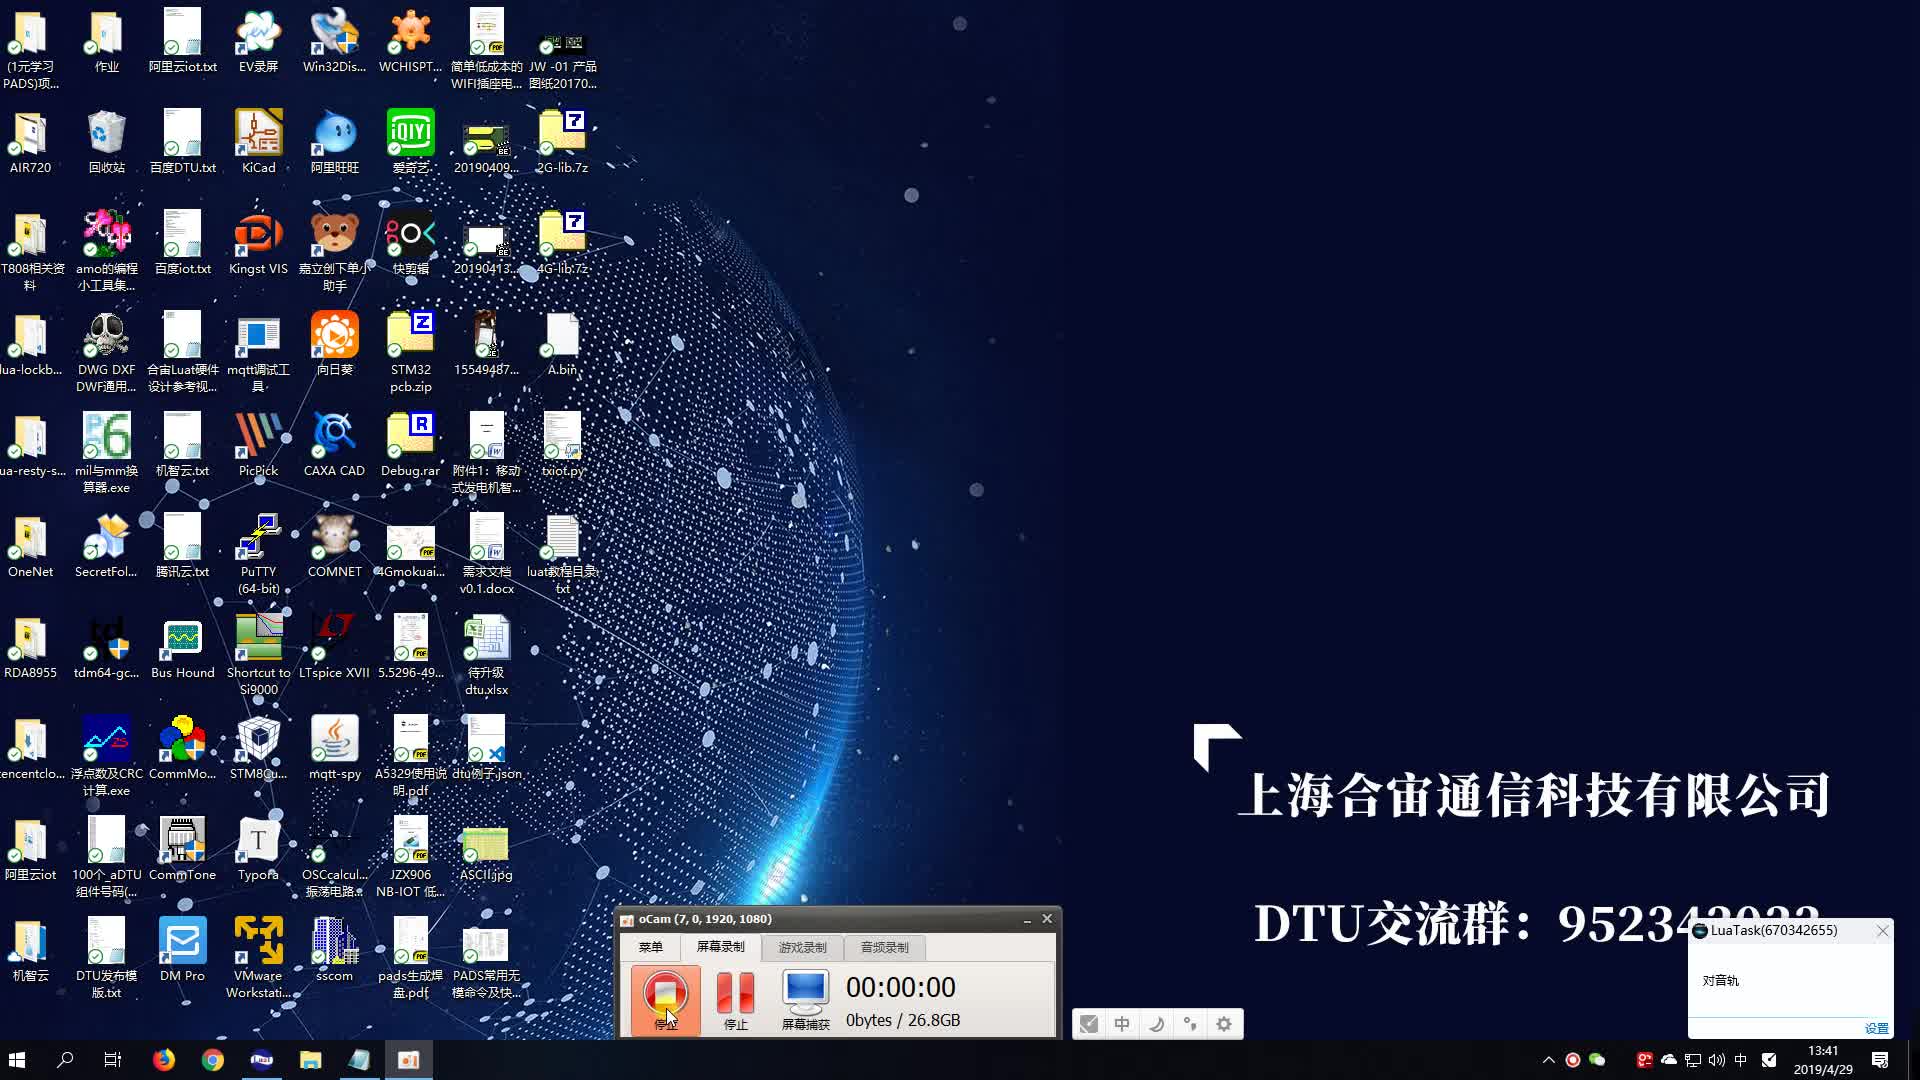Switch to the 游戏录制 tab in oCam
The width and height of the screenshot is (1920, 1080).
tap(802, 947)
